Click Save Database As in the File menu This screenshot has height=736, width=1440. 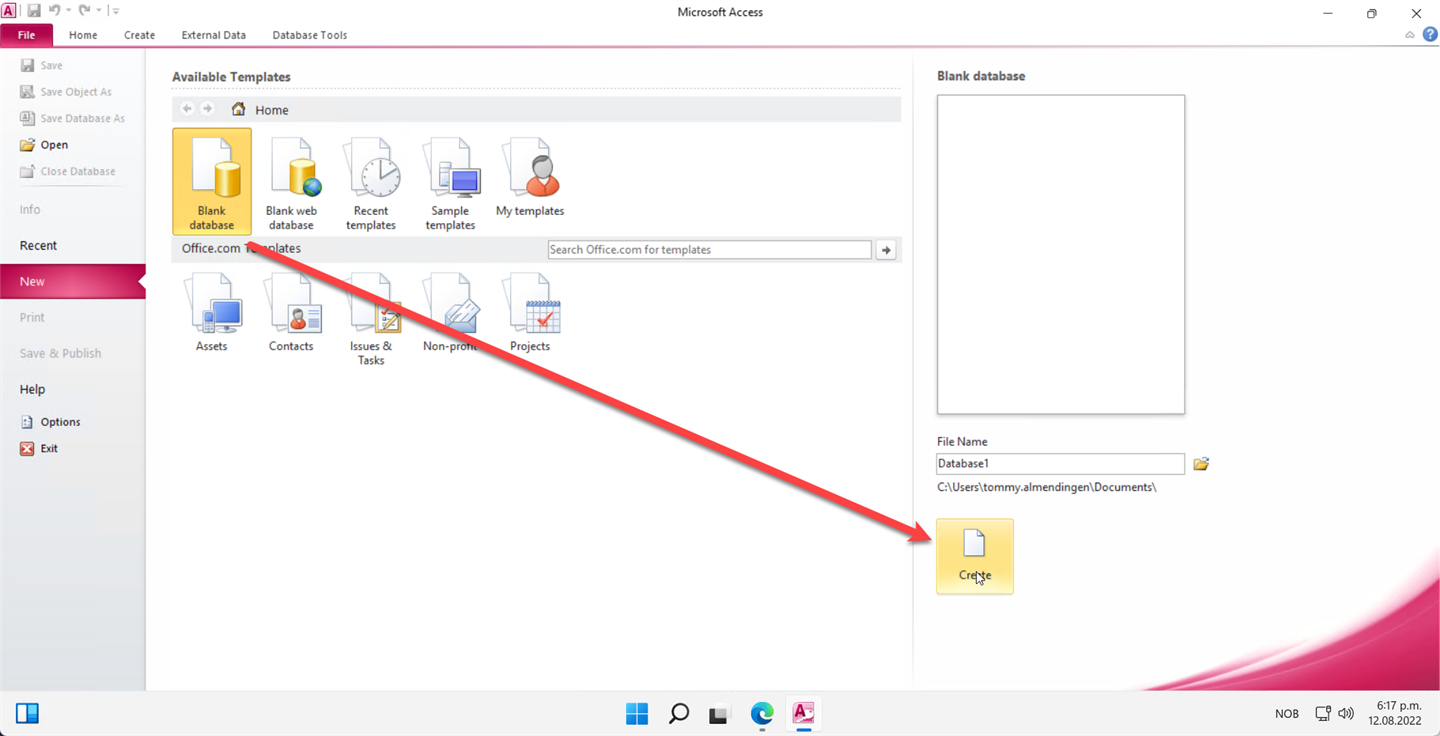click(72, 118)
